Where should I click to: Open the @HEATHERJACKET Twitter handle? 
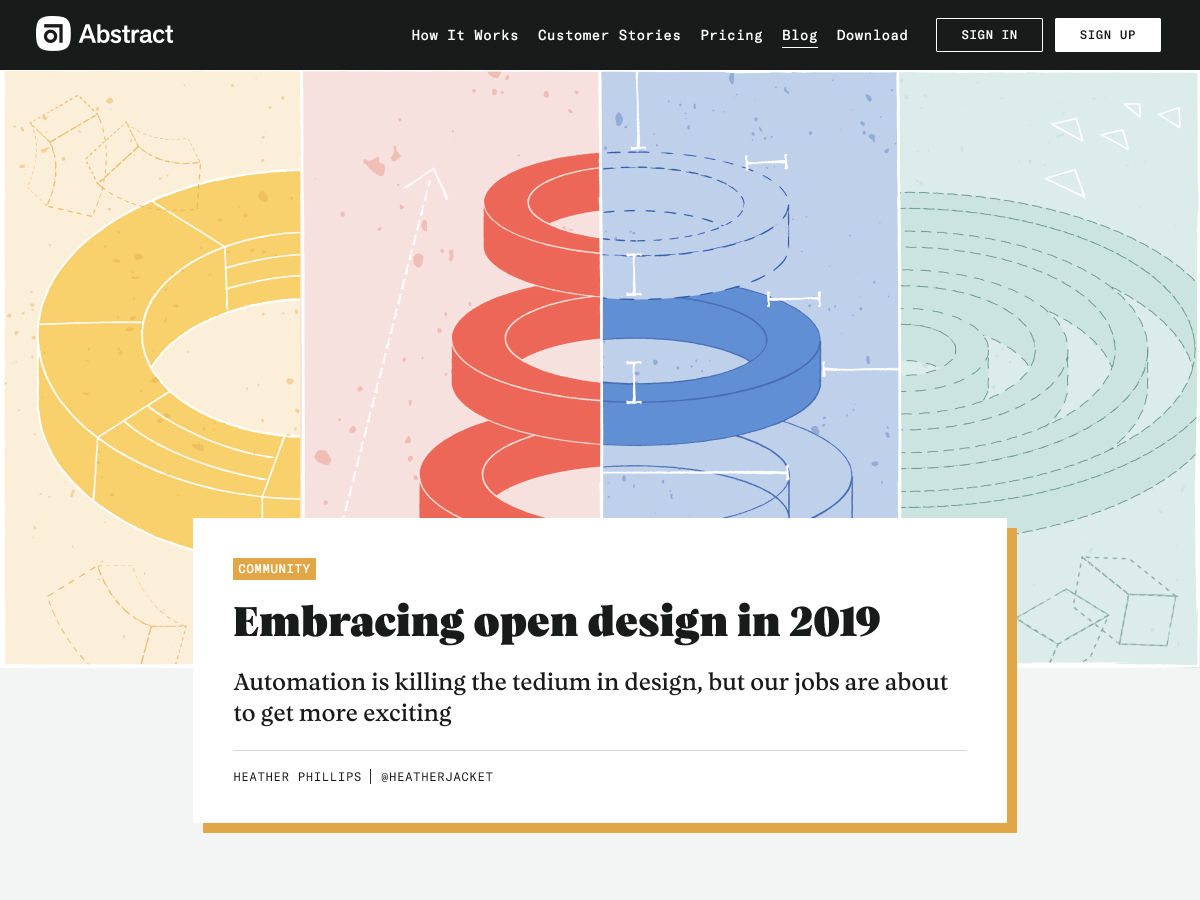point(437,777)
